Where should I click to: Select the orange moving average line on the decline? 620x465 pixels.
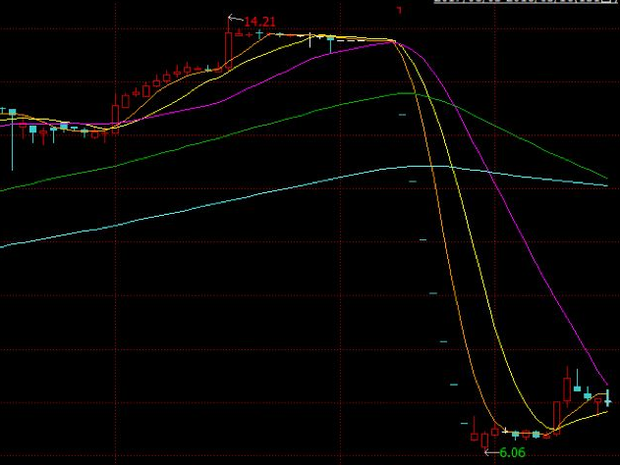[x=440, y=220]
